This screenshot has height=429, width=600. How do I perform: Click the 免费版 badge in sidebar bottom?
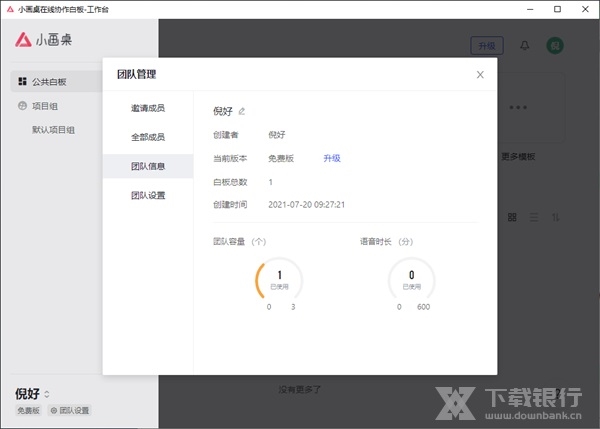click(28, 410)
